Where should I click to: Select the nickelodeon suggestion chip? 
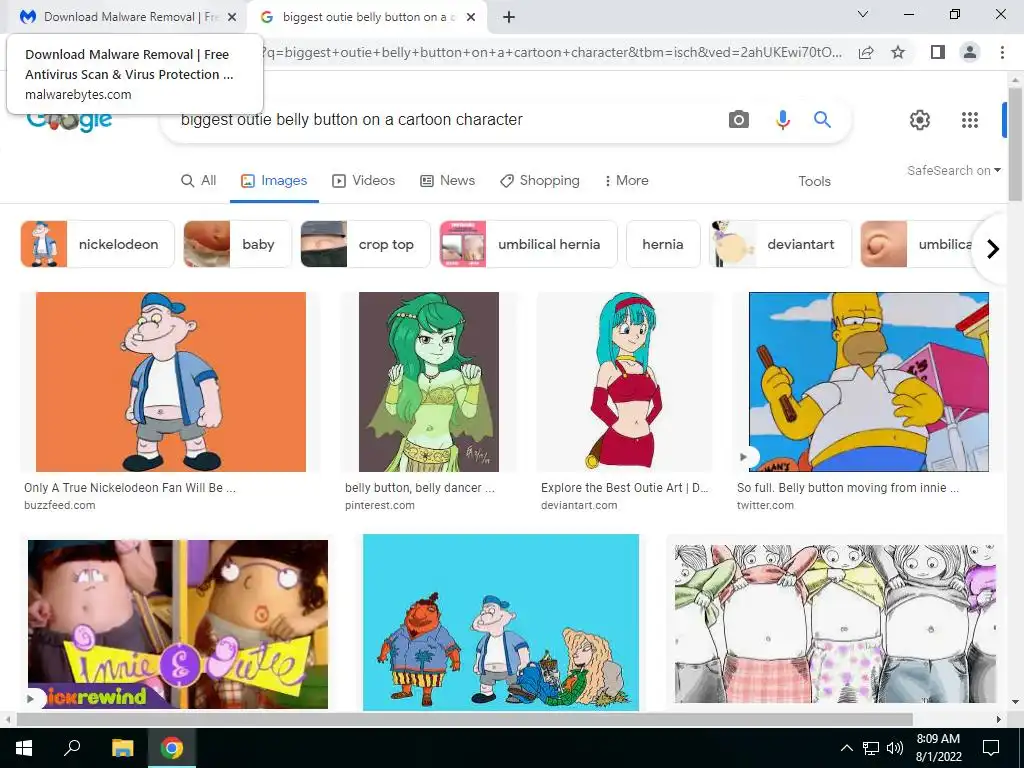point(98,244)
